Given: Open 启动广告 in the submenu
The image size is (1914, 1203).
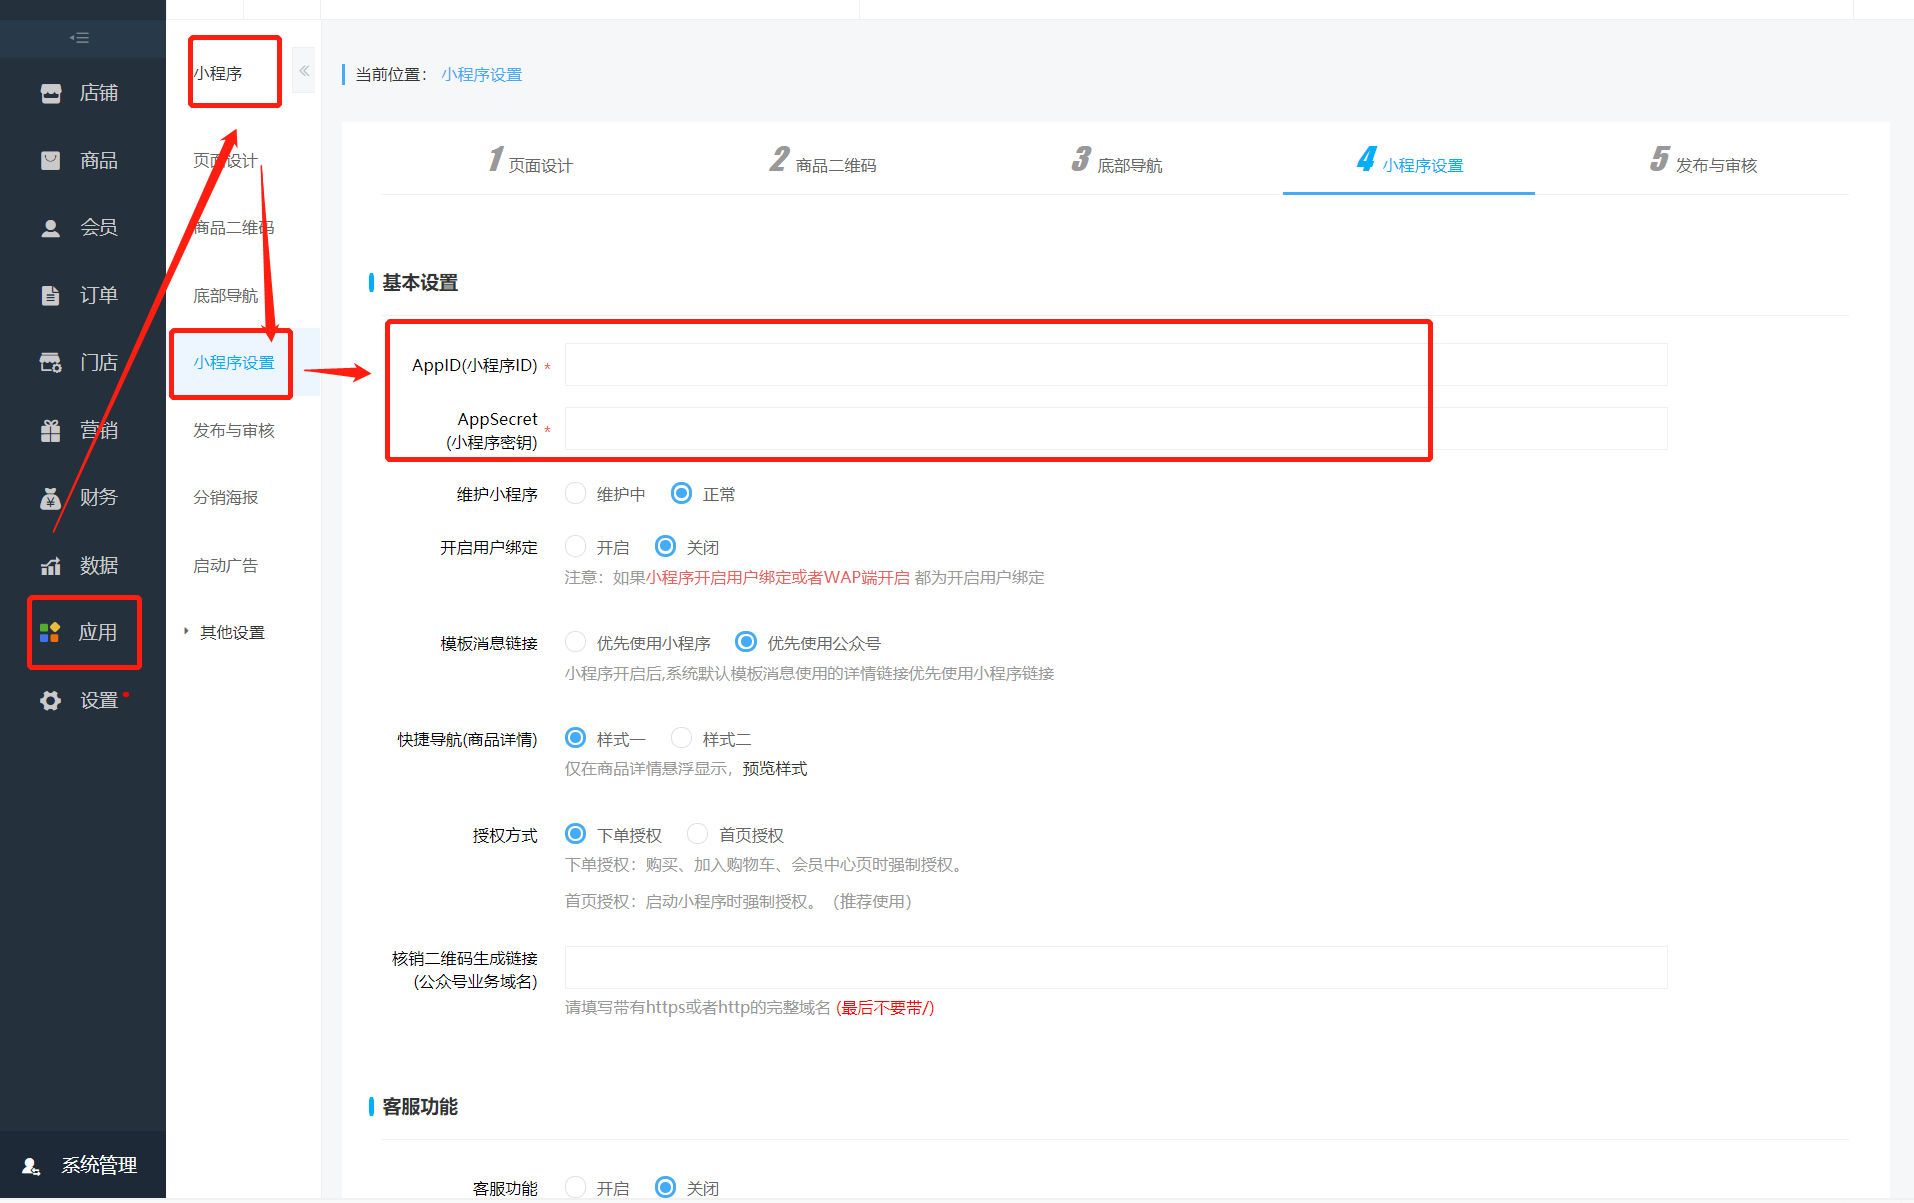Looking at the screenshot, I should coord(225,566).
